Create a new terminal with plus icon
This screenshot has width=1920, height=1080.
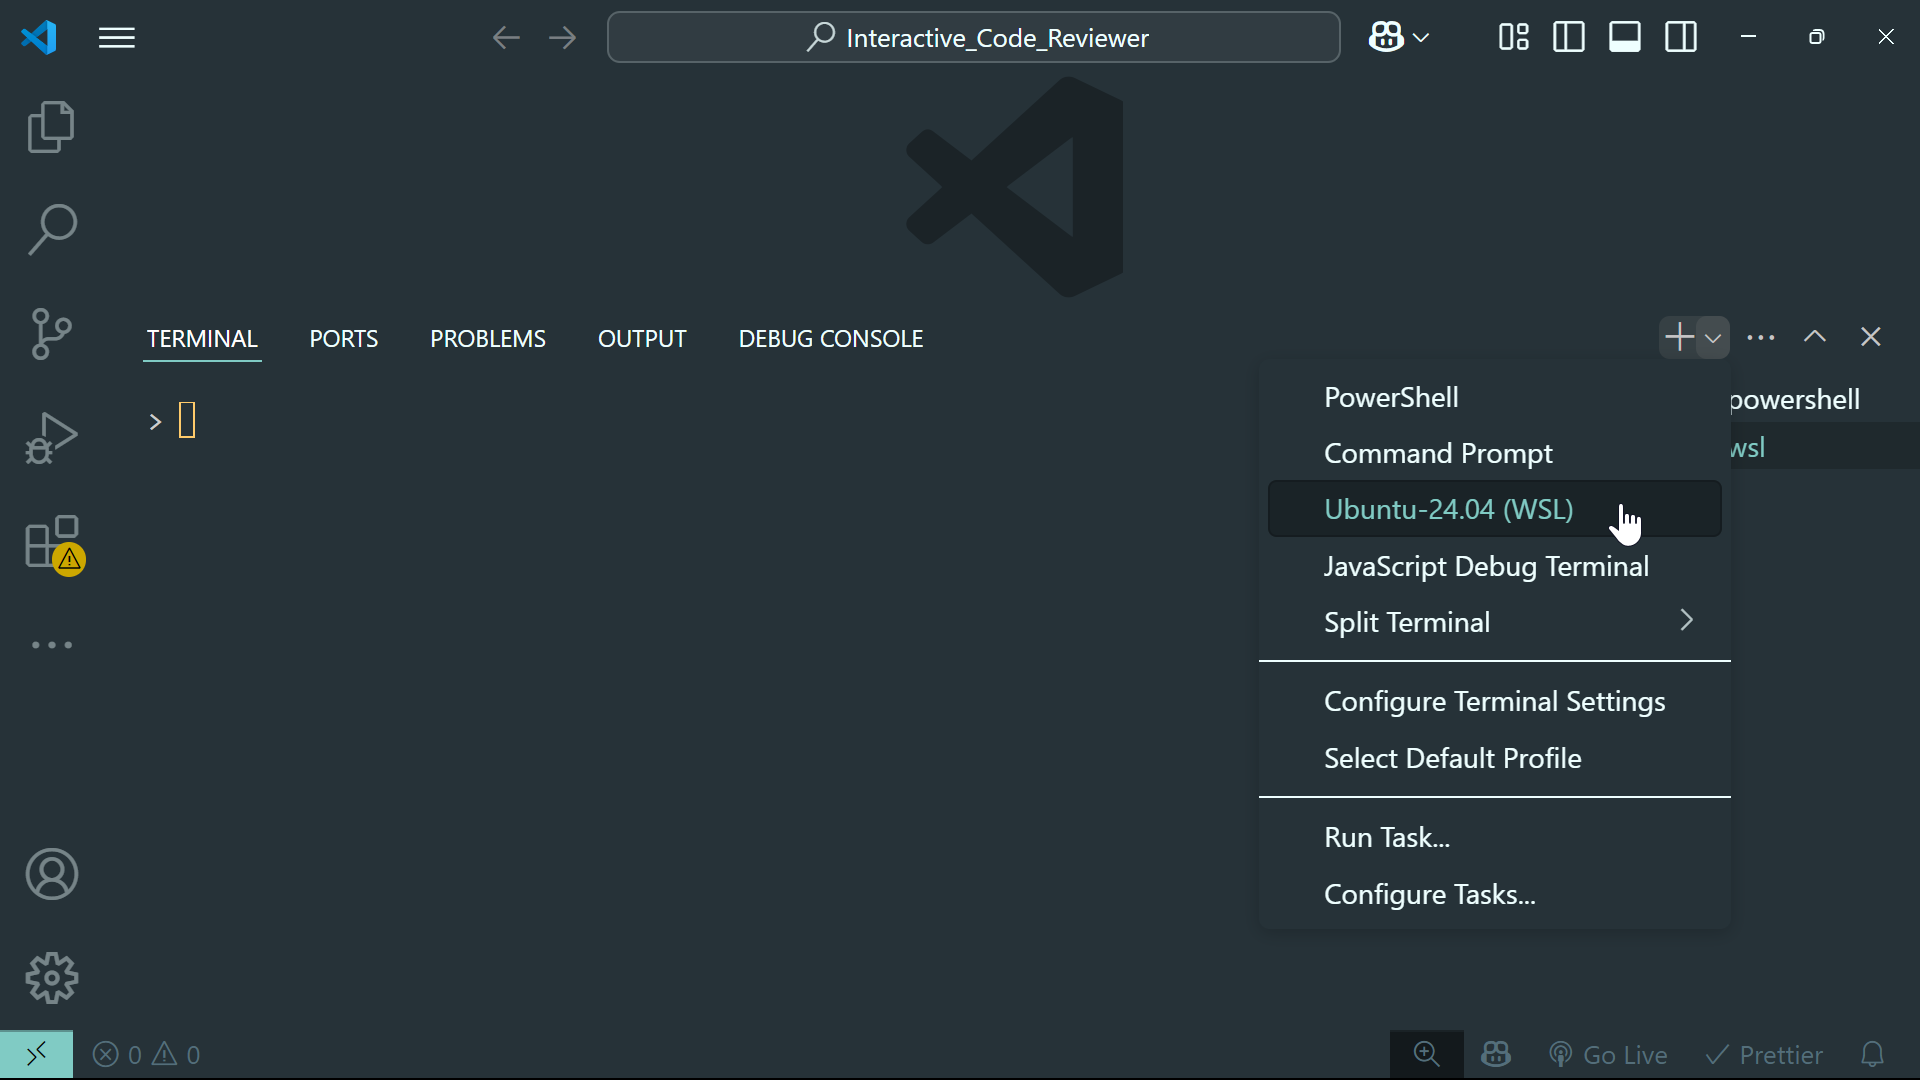click(1679, 337)
